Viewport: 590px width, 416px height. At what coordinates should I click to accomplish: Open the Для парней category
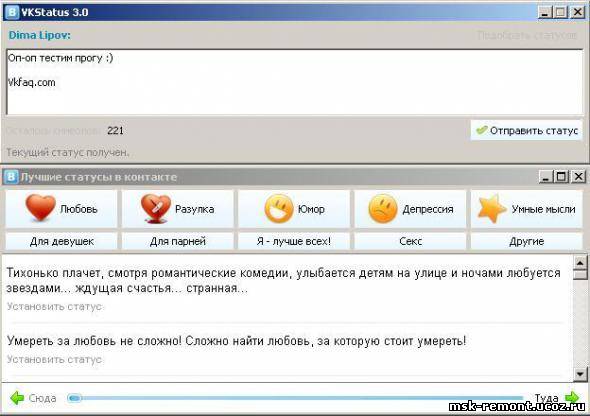(x=178, y=241)
